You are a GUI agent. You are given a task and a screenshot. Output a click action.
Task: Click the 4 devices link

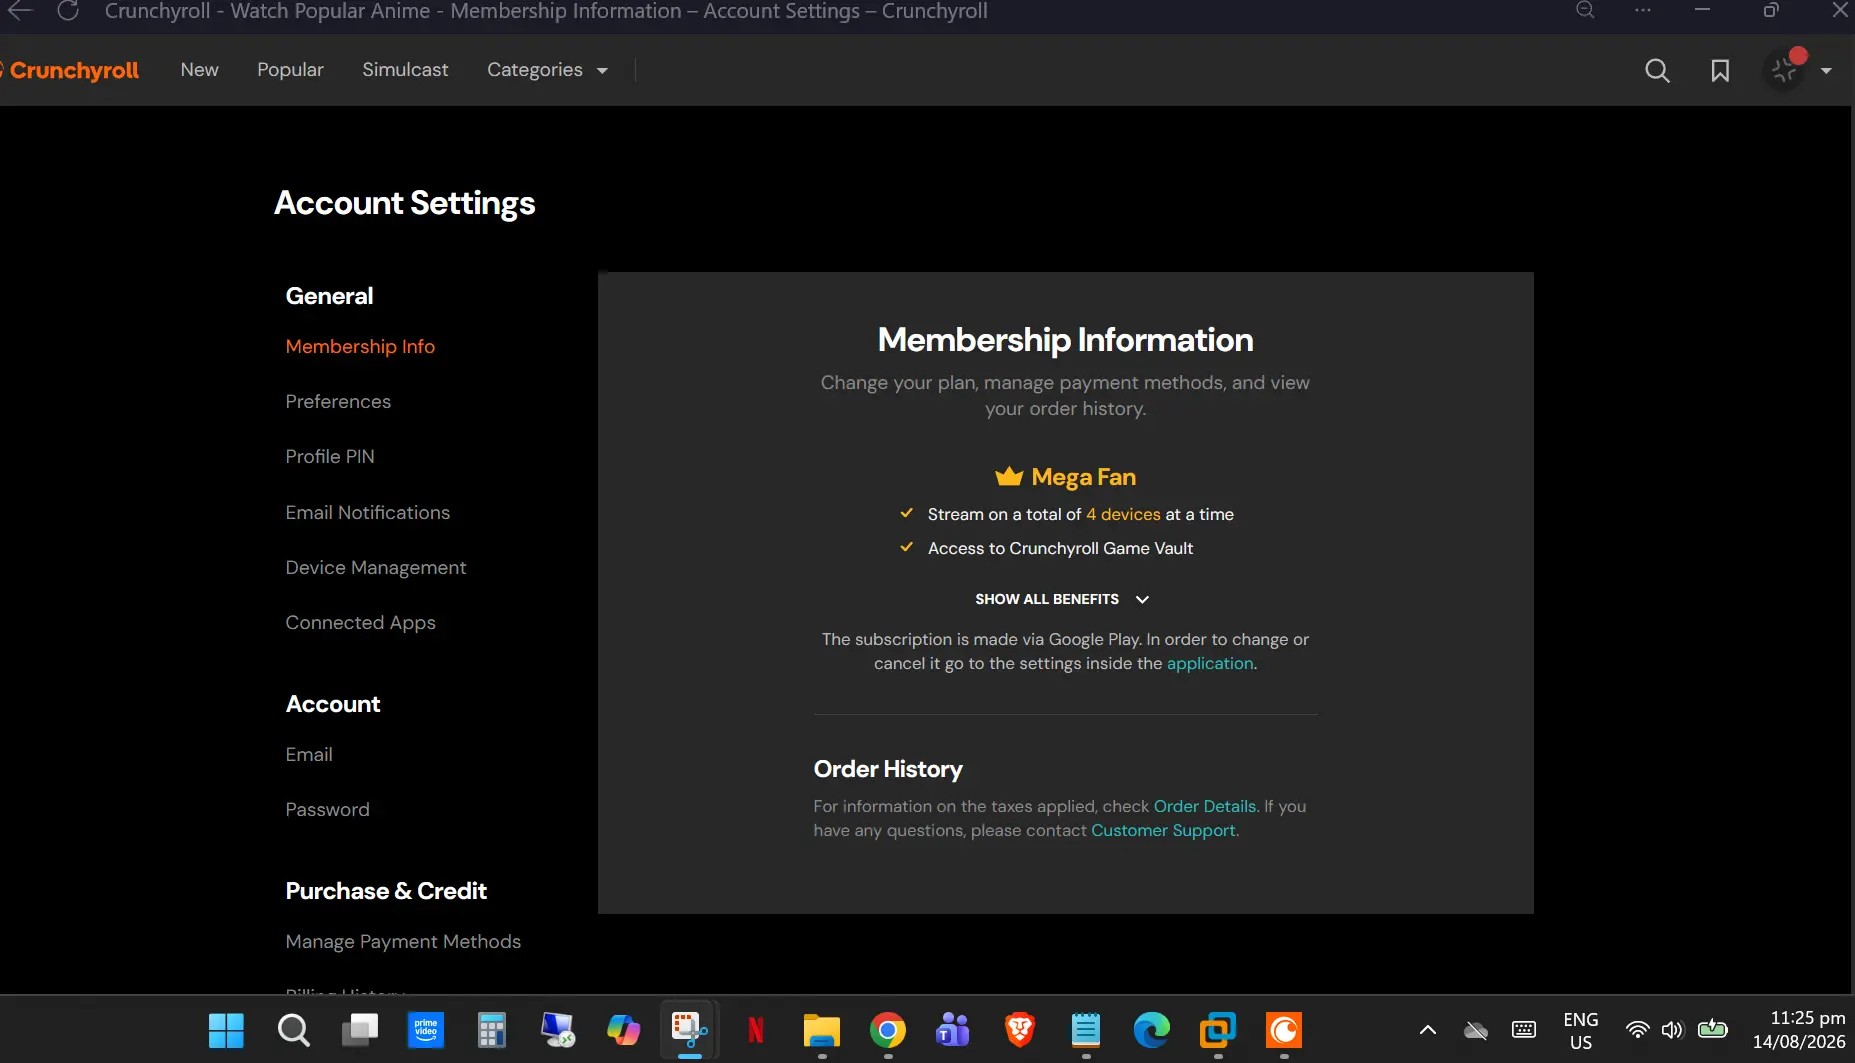click(x=1123, y=514)
